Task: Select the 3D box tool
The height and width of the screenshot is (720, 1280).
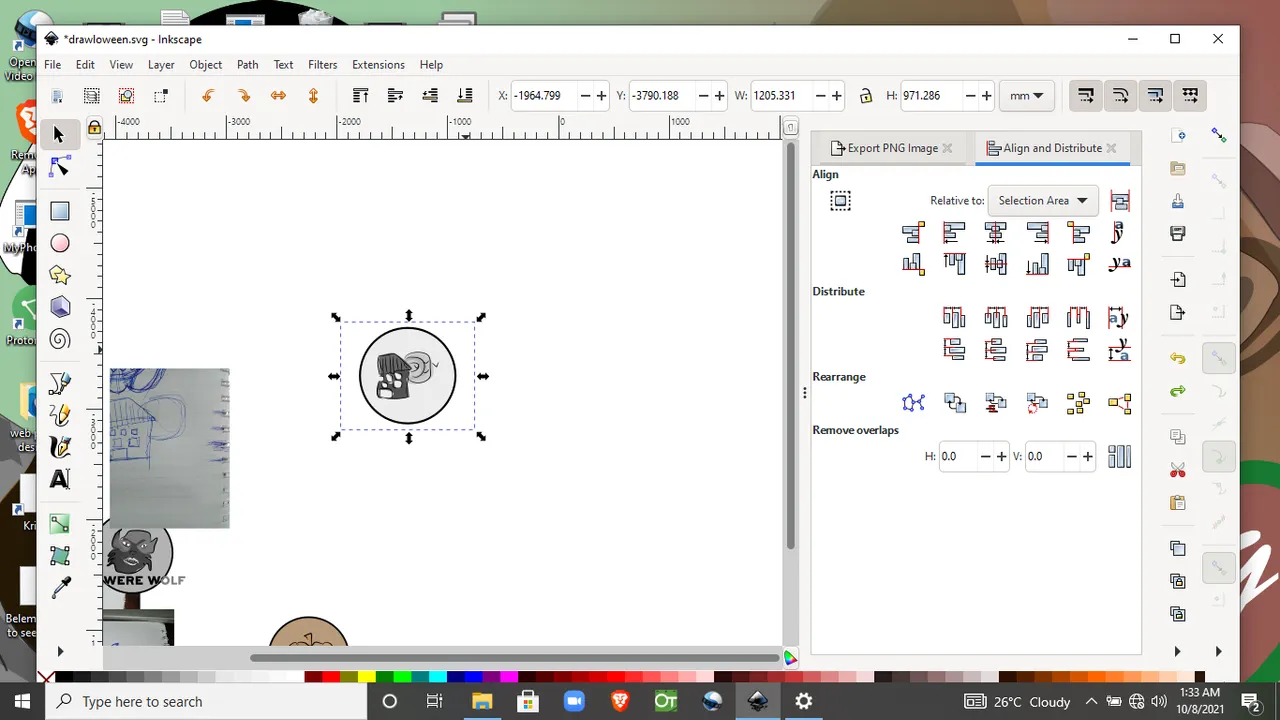Action: [60, 307]
